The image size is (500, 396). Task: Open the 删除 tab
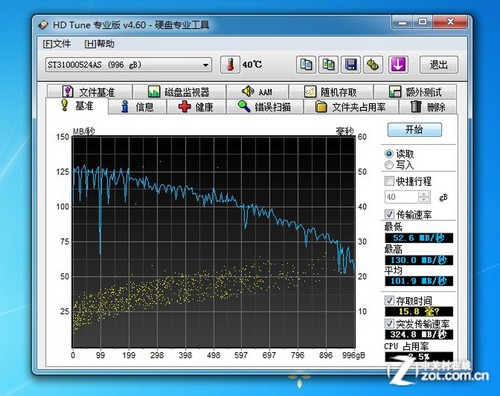coord(428,107)
